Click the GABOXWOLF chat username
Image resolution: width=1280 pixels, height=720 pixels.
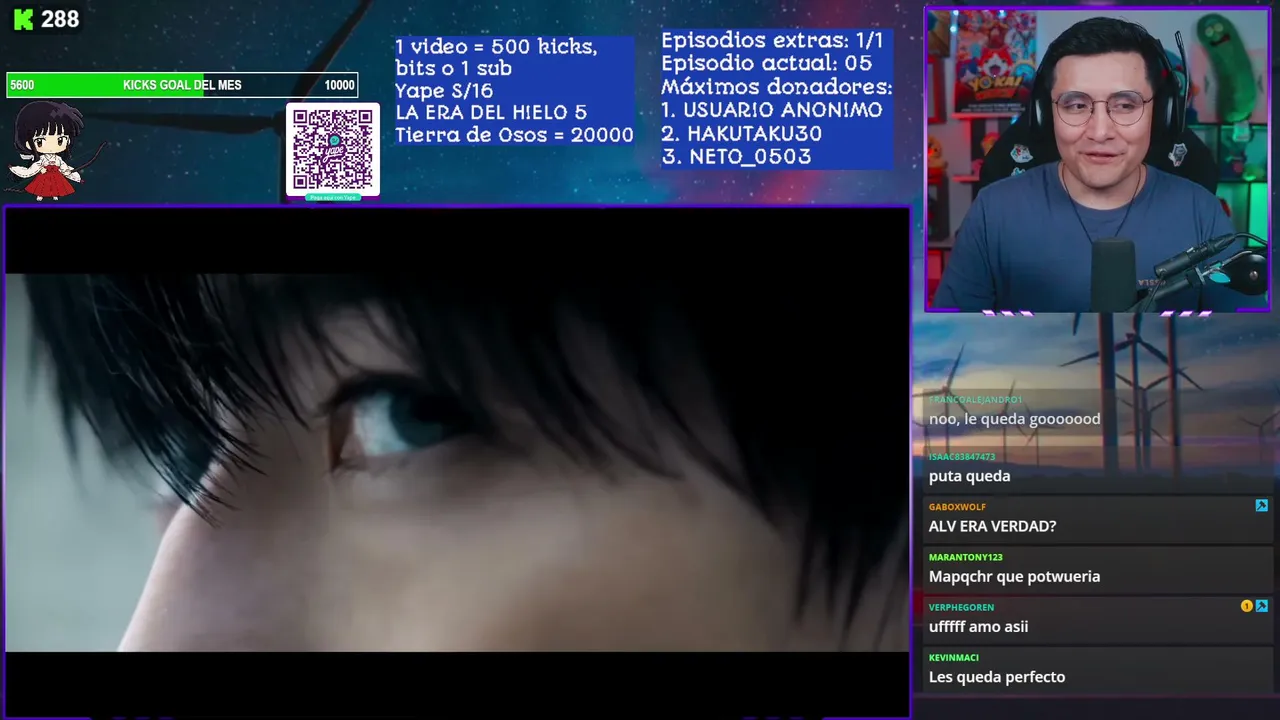(x=957, y=507)
